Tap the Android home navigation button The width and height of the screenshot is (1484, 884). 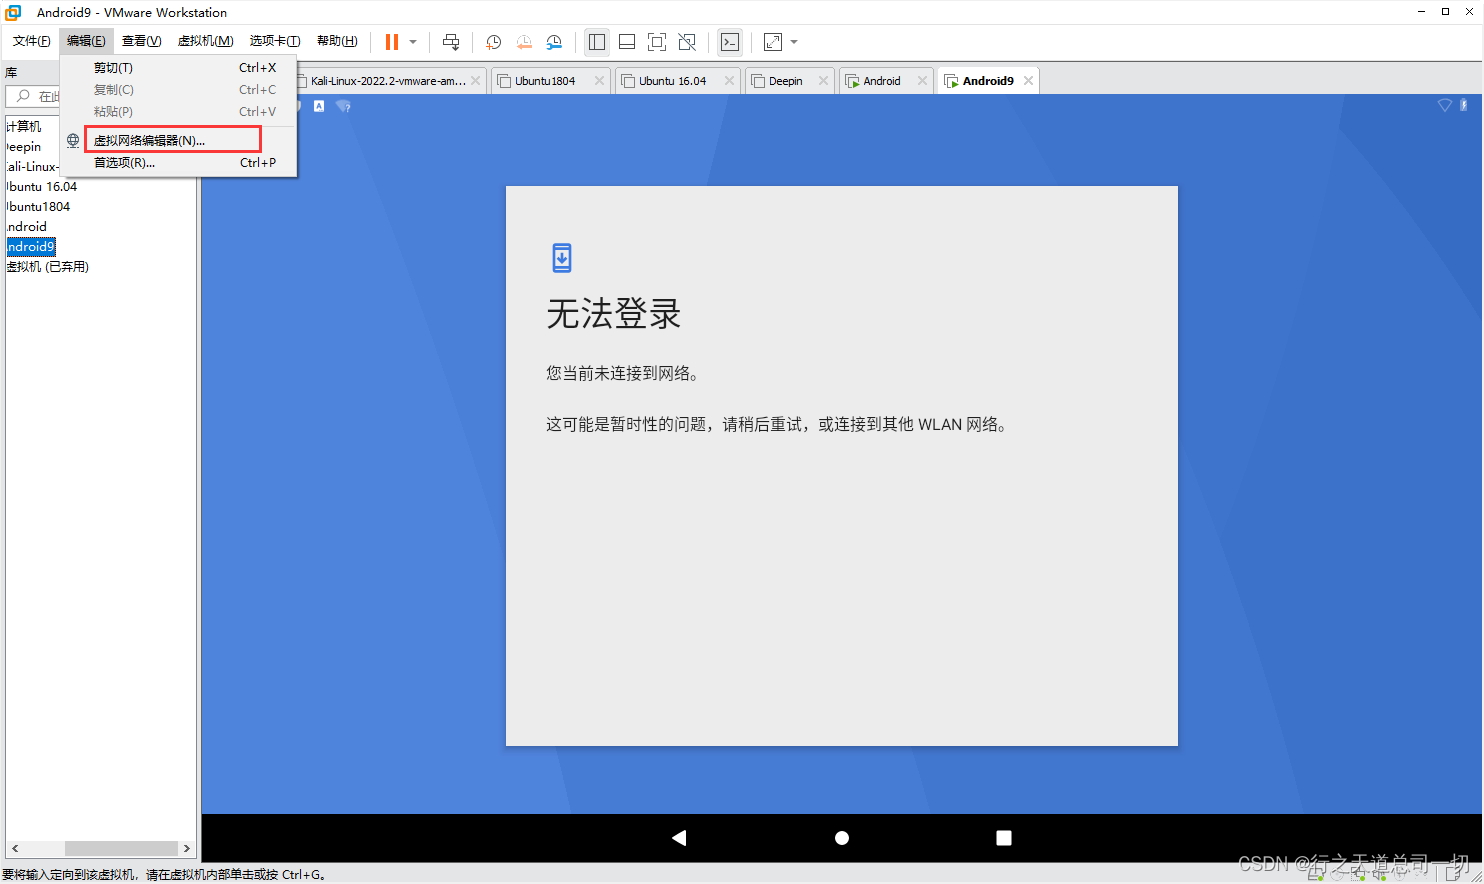(842, 838)
